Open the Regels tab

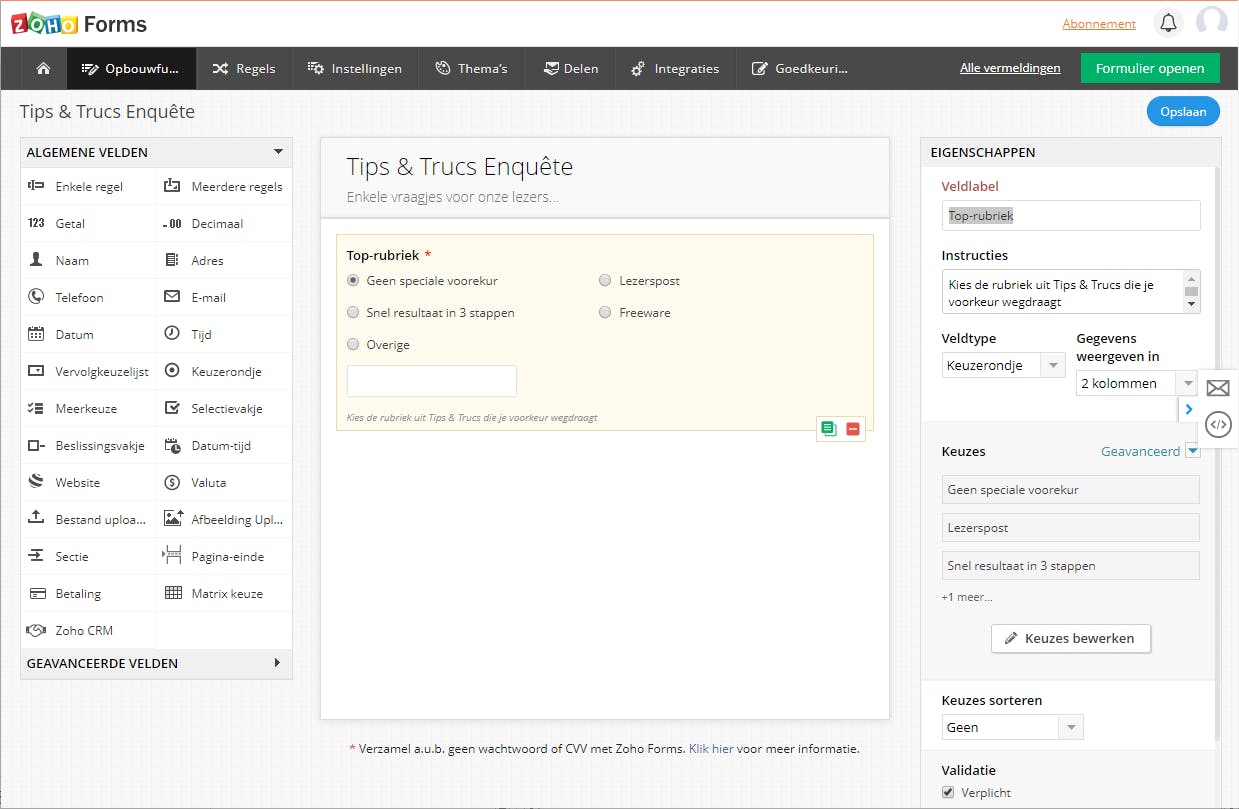click(243, 68)
